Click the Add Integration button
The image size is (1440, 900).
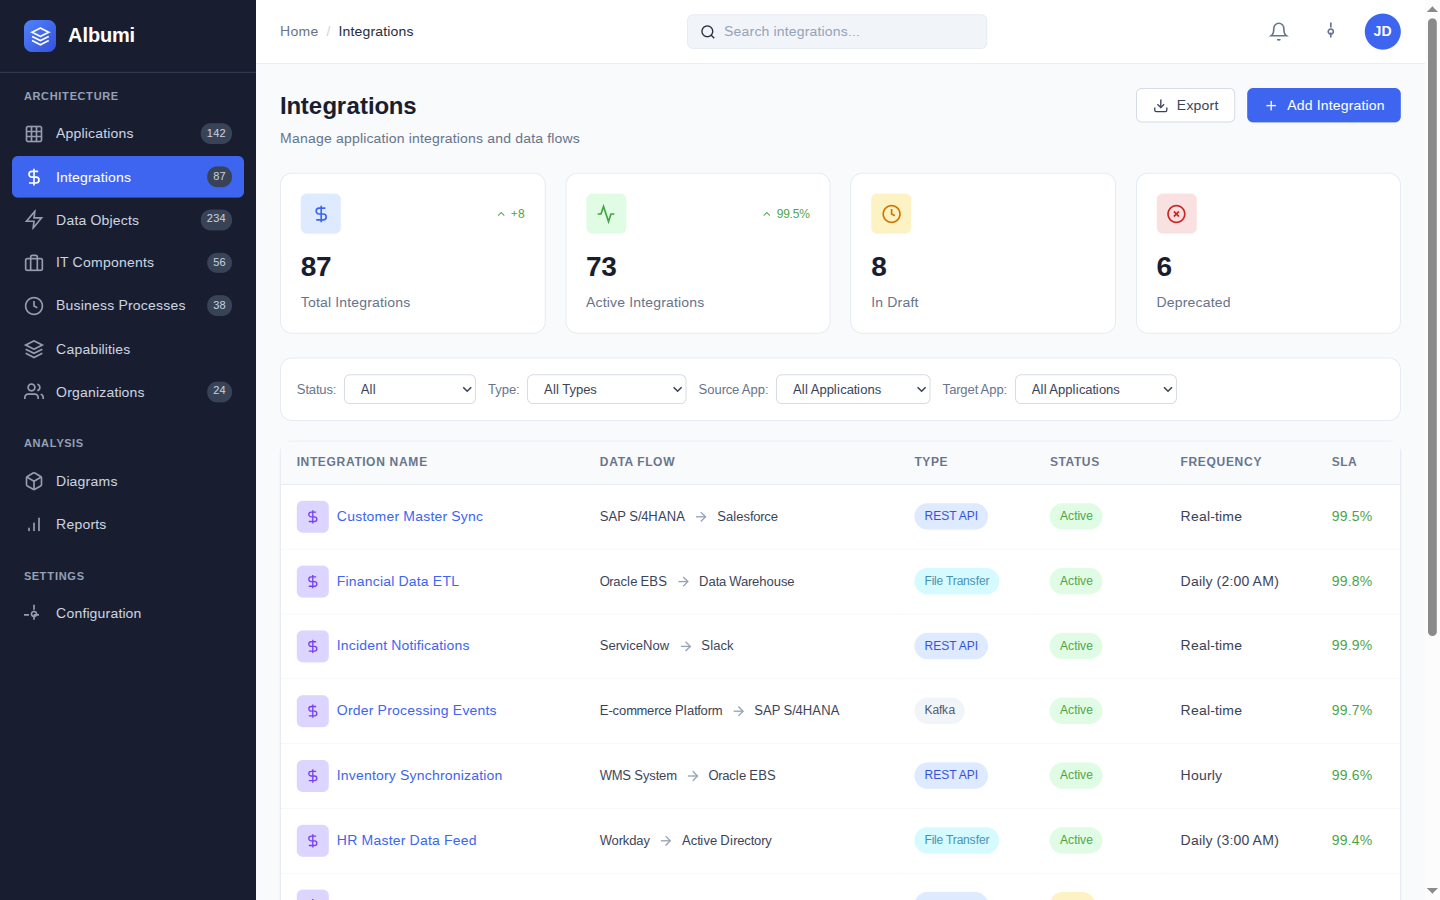click(1323, 105)
